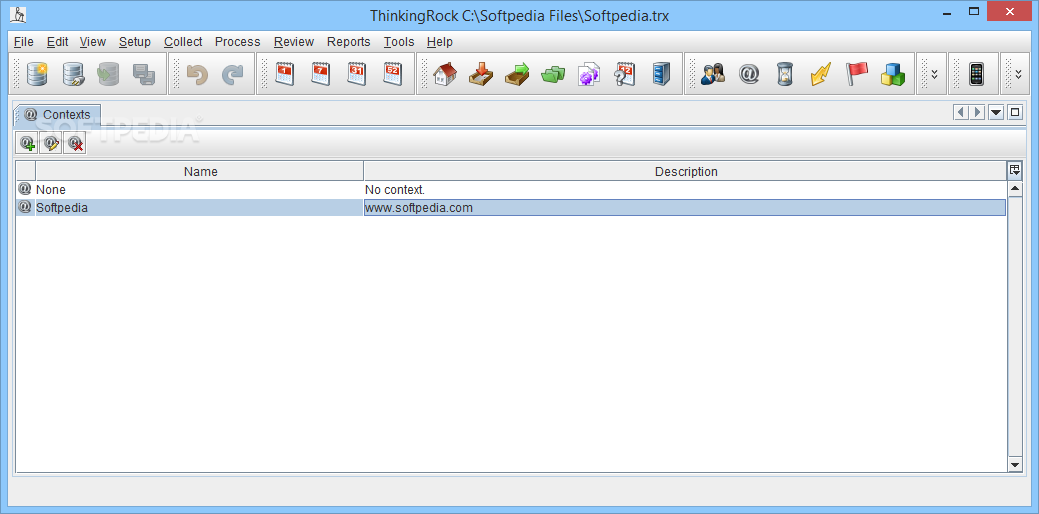The image size is (1039, 514).
Task: Open the week plan calendar icon (7)
Action: click(321, 74)
